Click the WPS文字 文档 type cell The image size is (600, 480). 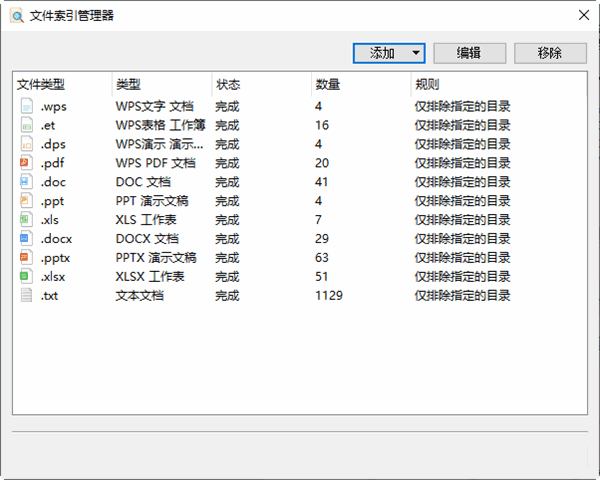[155, 106]
